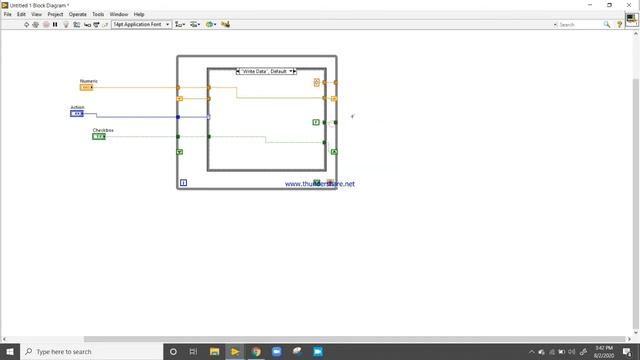The height and width of the screenshot is (360, 640).
Task: Open Task View on taskbar
Action: pos(193,351)
